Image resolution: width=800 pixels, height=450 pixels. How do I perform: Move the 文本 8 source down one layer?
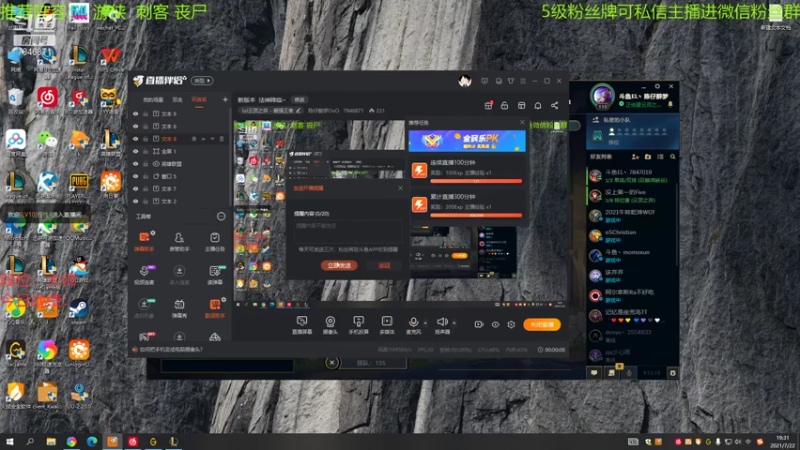(212, 139)
